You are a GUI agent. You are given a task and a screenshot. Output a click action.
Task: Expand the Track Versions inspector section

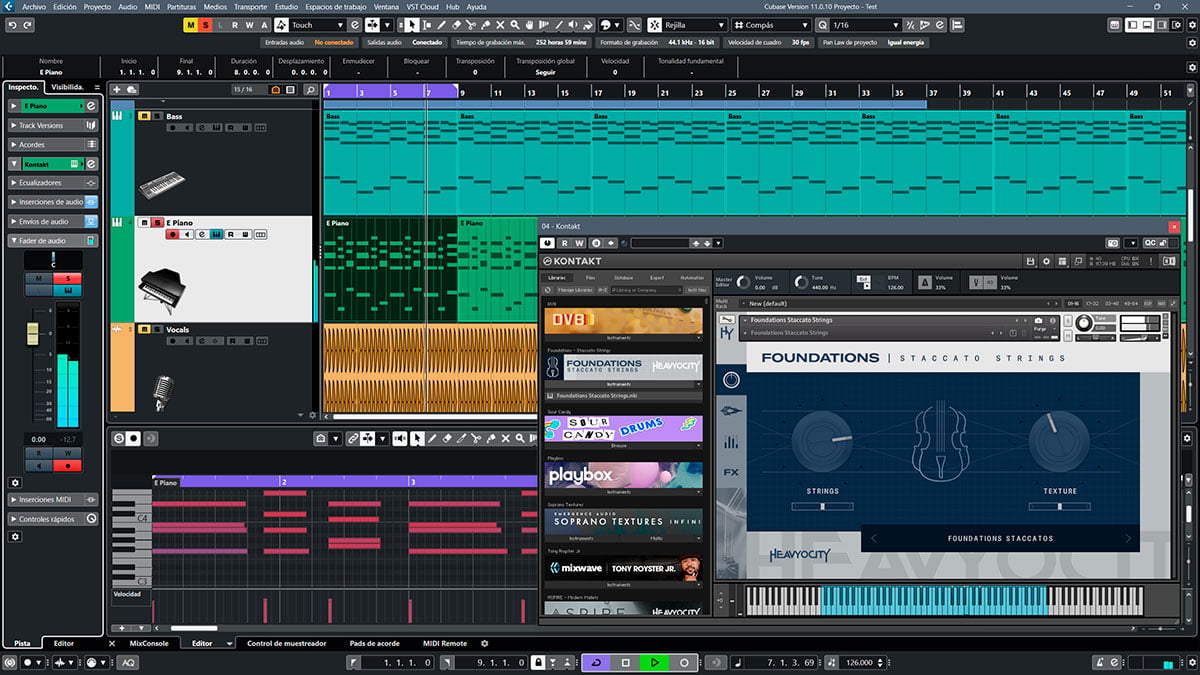click(54, 125)
